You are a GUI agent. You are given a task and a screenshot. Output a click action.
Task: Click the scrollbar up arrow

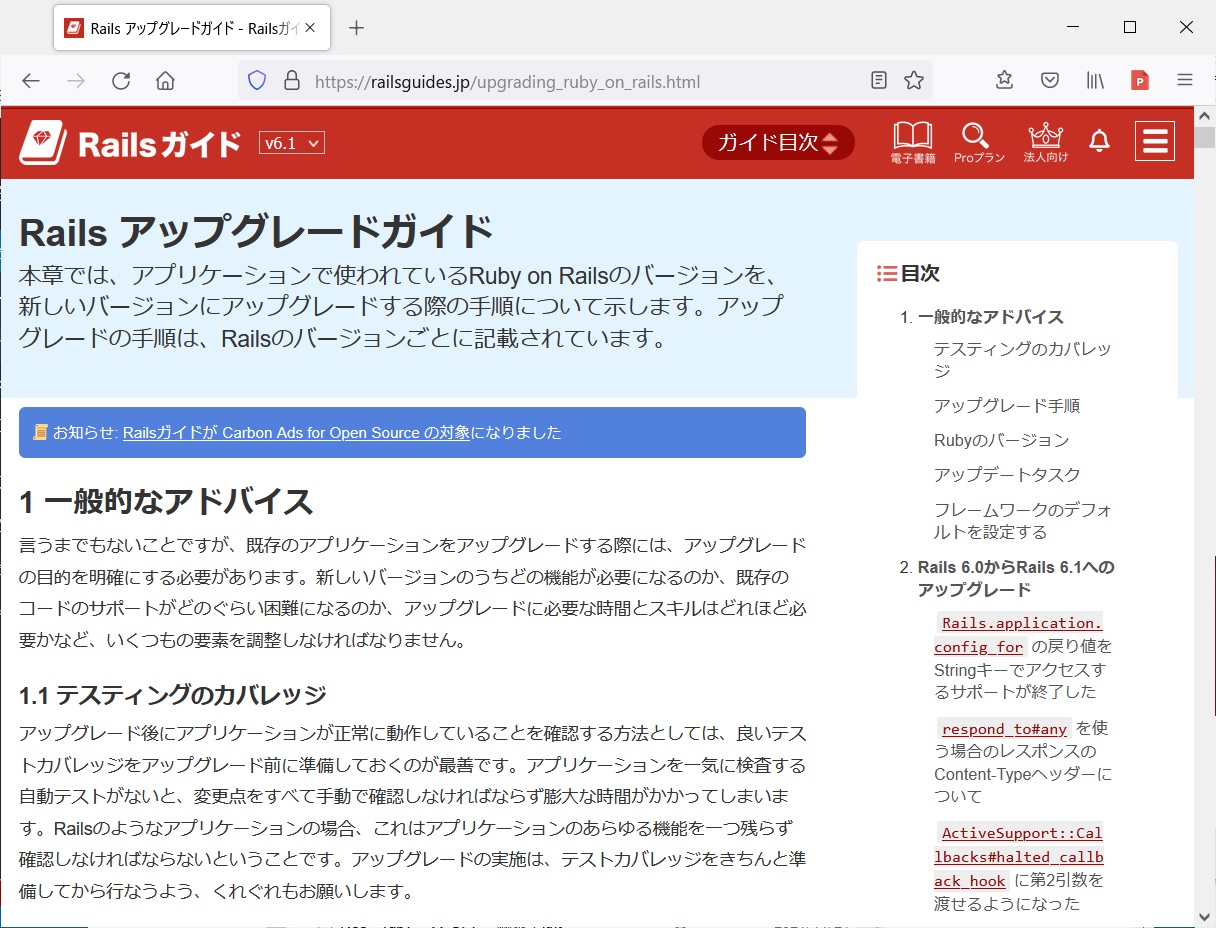click(x=1205, y=114)
